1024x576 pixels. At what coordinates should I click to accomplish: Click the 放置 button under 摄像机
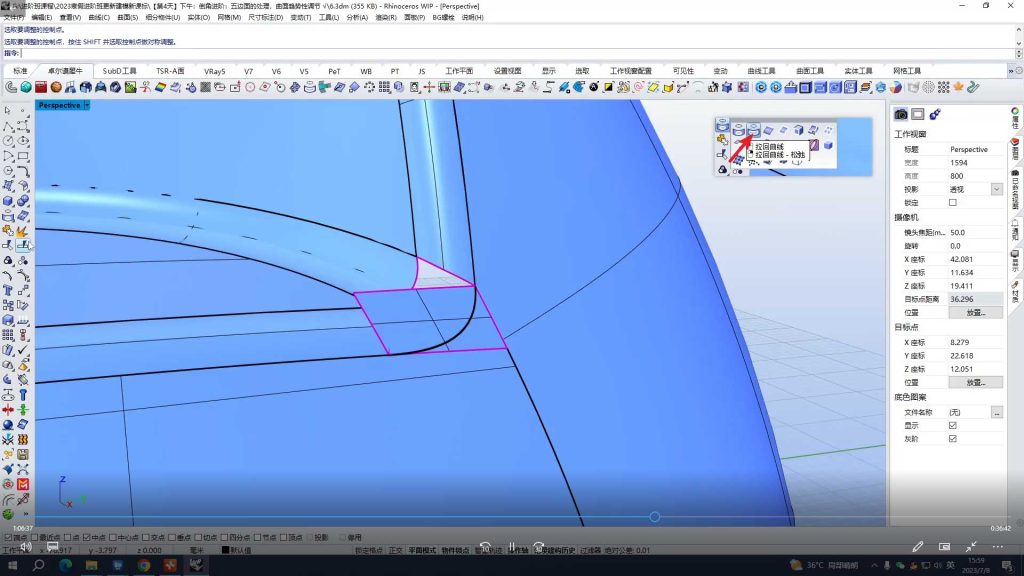[x=975, y=313]
